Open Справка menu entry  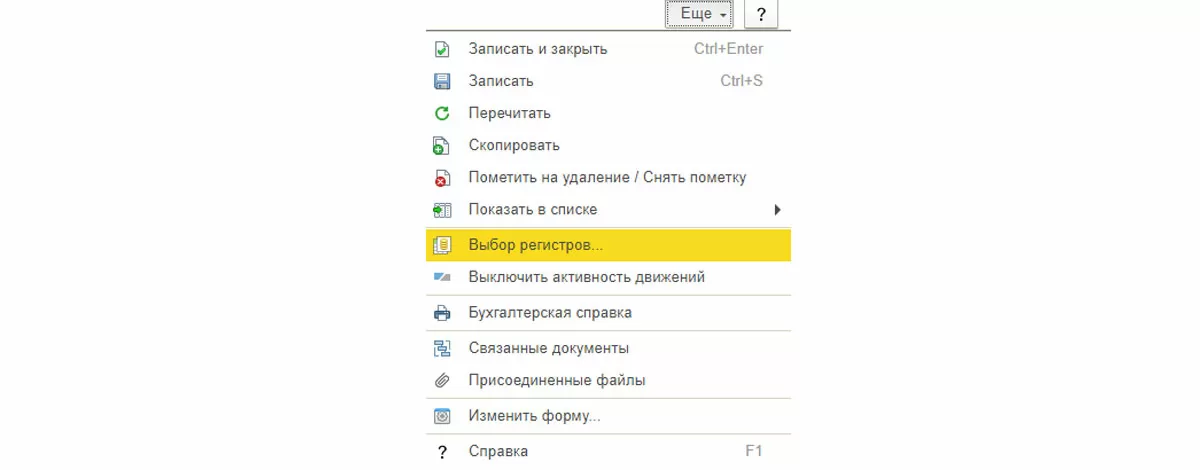click(498, 451)
